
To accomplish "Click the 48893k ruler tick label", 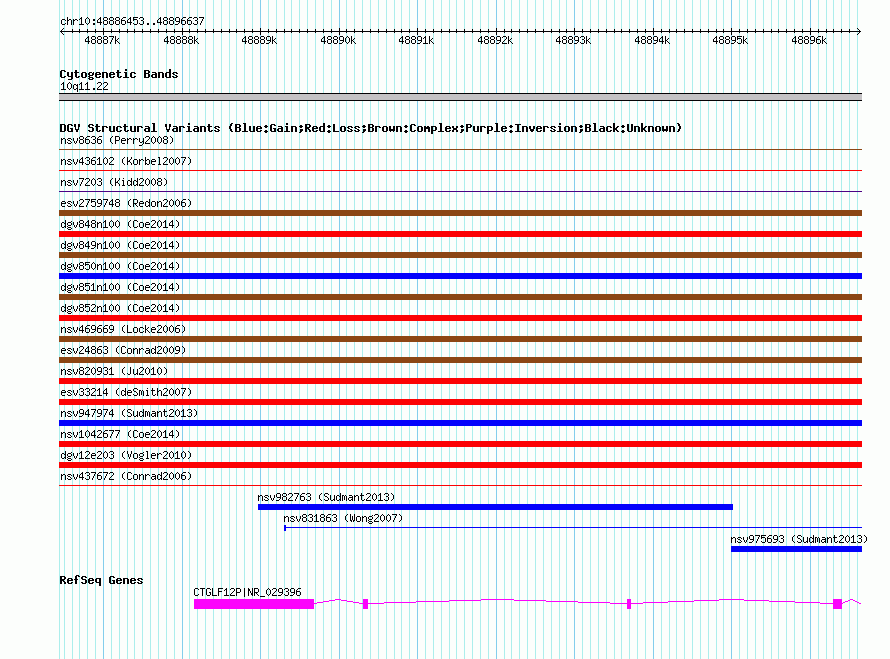I will click(573, 40).
